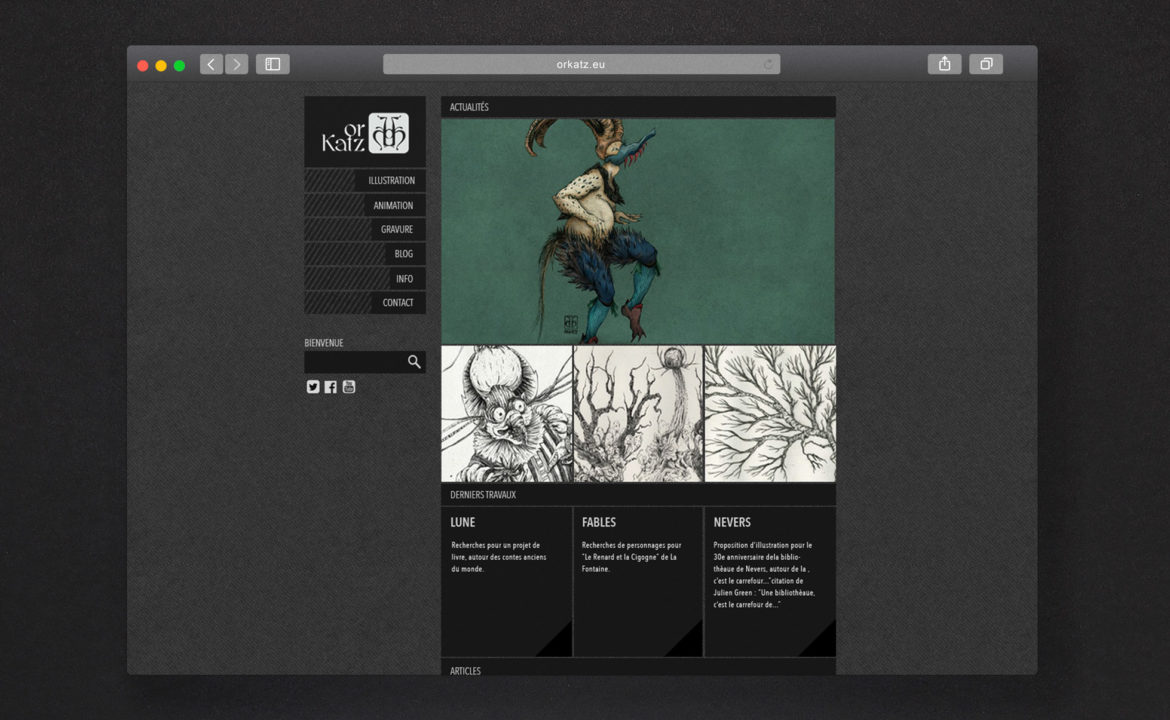1170x720 pixels.
Task: Toggle the Safari sidebar button
Action: point(272,64)
